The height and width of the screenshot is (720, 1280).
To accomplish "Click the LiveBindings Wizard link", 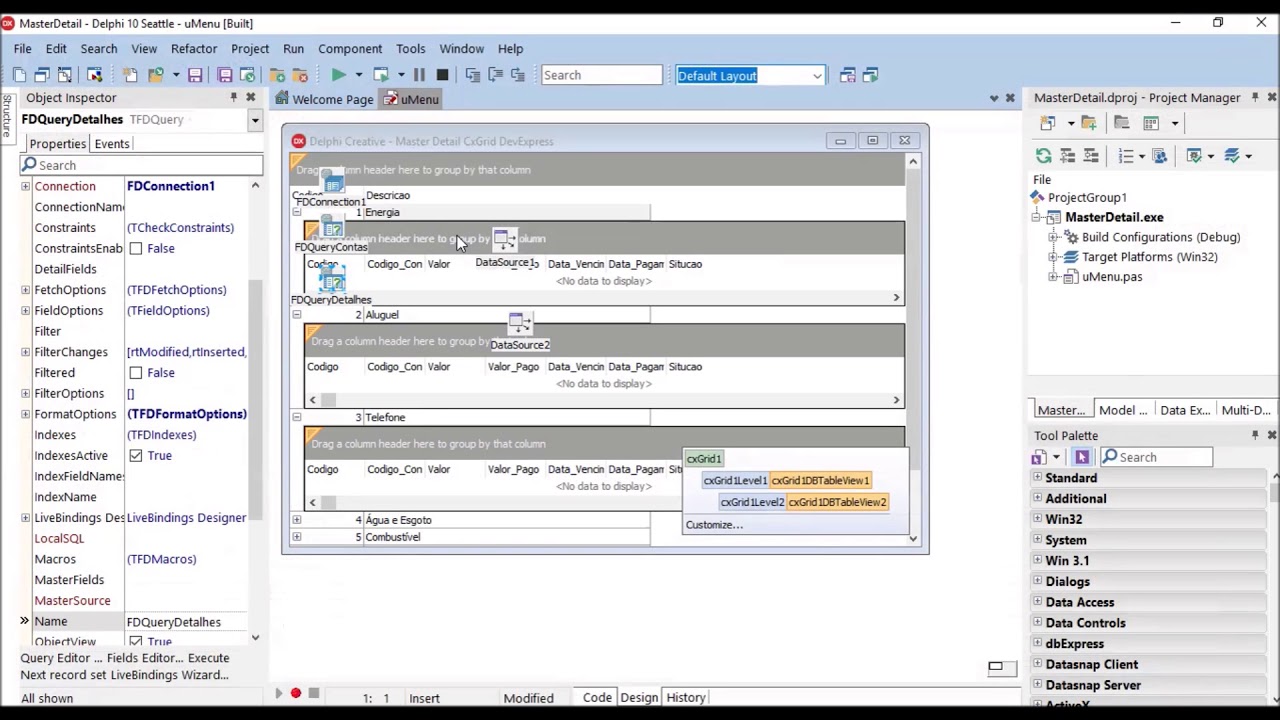I will 169,675.
